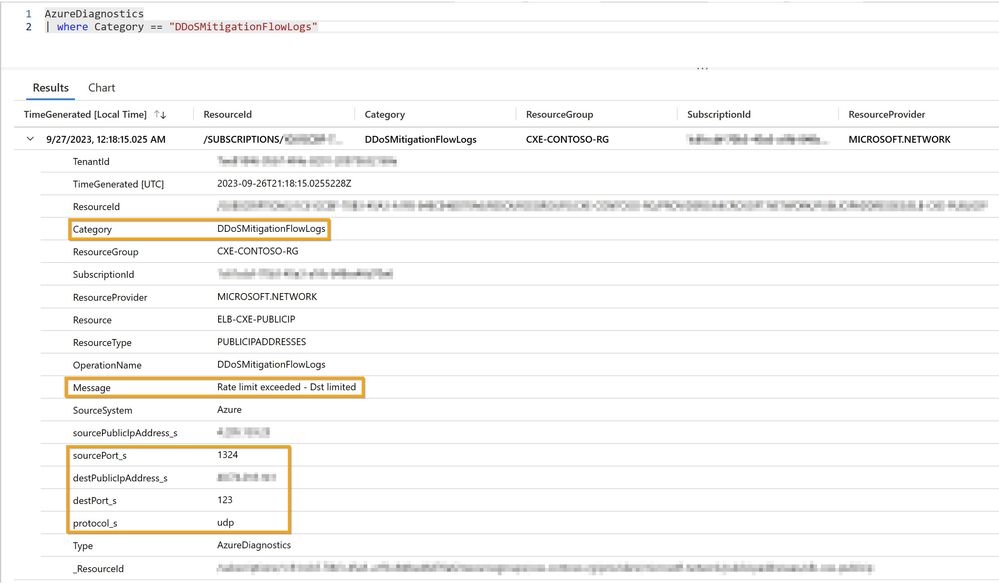This screenshot has height=583, width=999.
Task: Select the Results tab
Action: point(50,88)
